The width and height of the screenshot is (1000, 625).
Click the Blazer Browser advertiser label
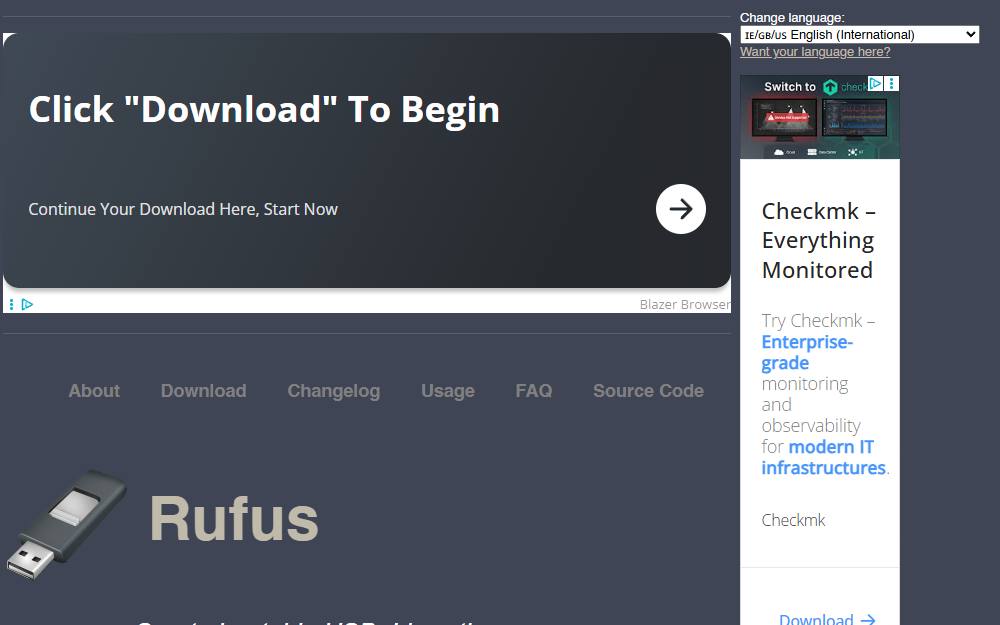(x=685, y=304)
